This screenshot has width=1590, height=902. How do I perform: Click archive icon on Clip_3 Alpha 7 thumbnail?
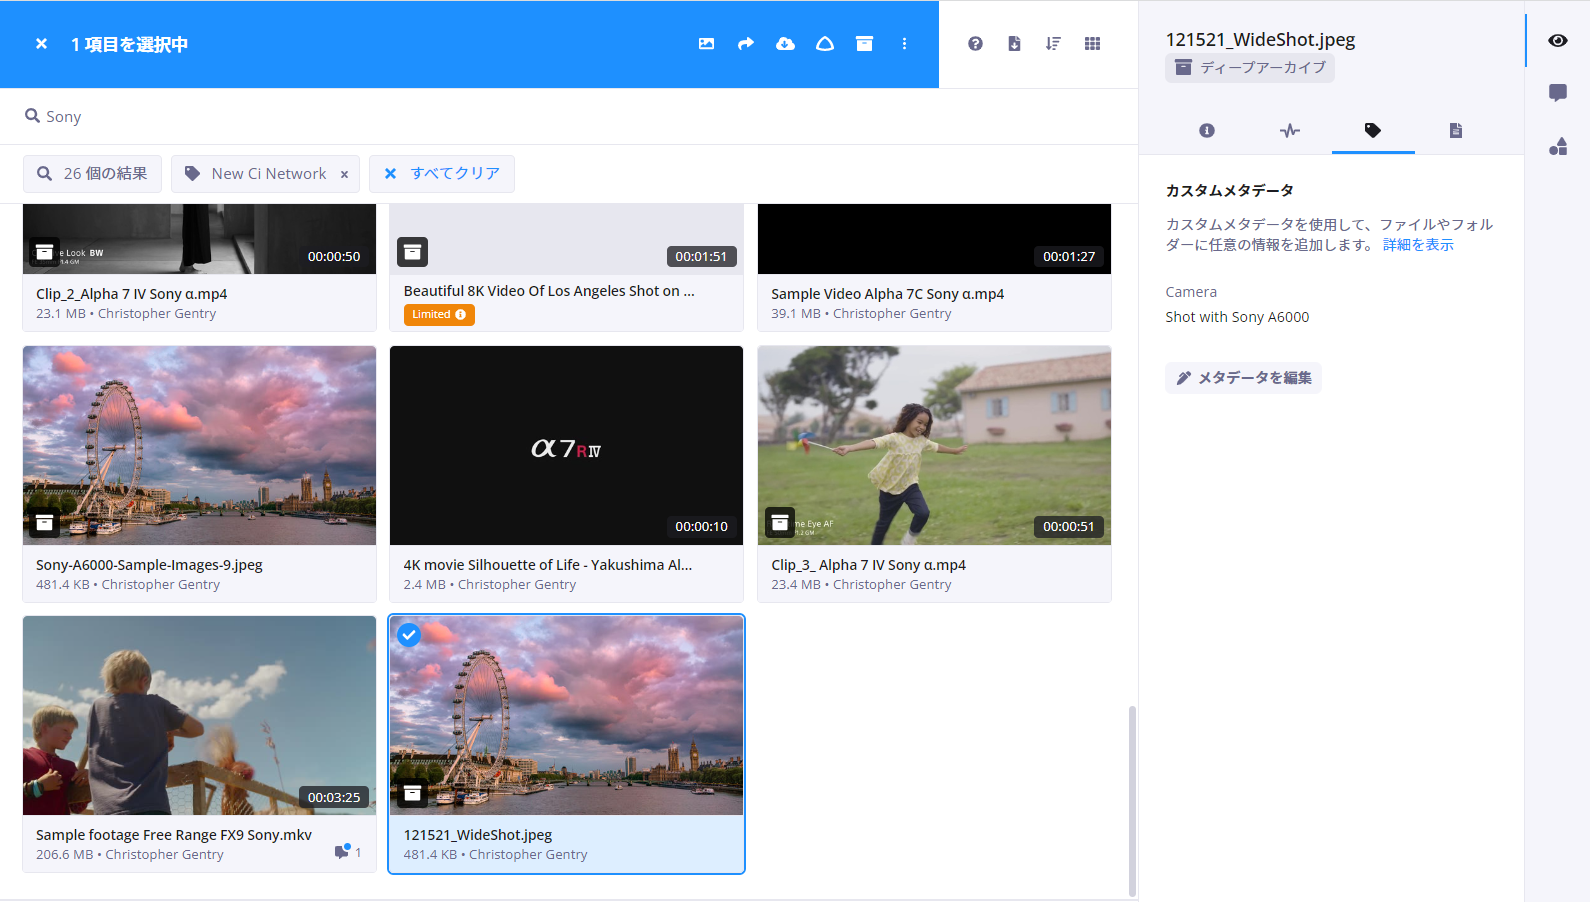[780, 523]
